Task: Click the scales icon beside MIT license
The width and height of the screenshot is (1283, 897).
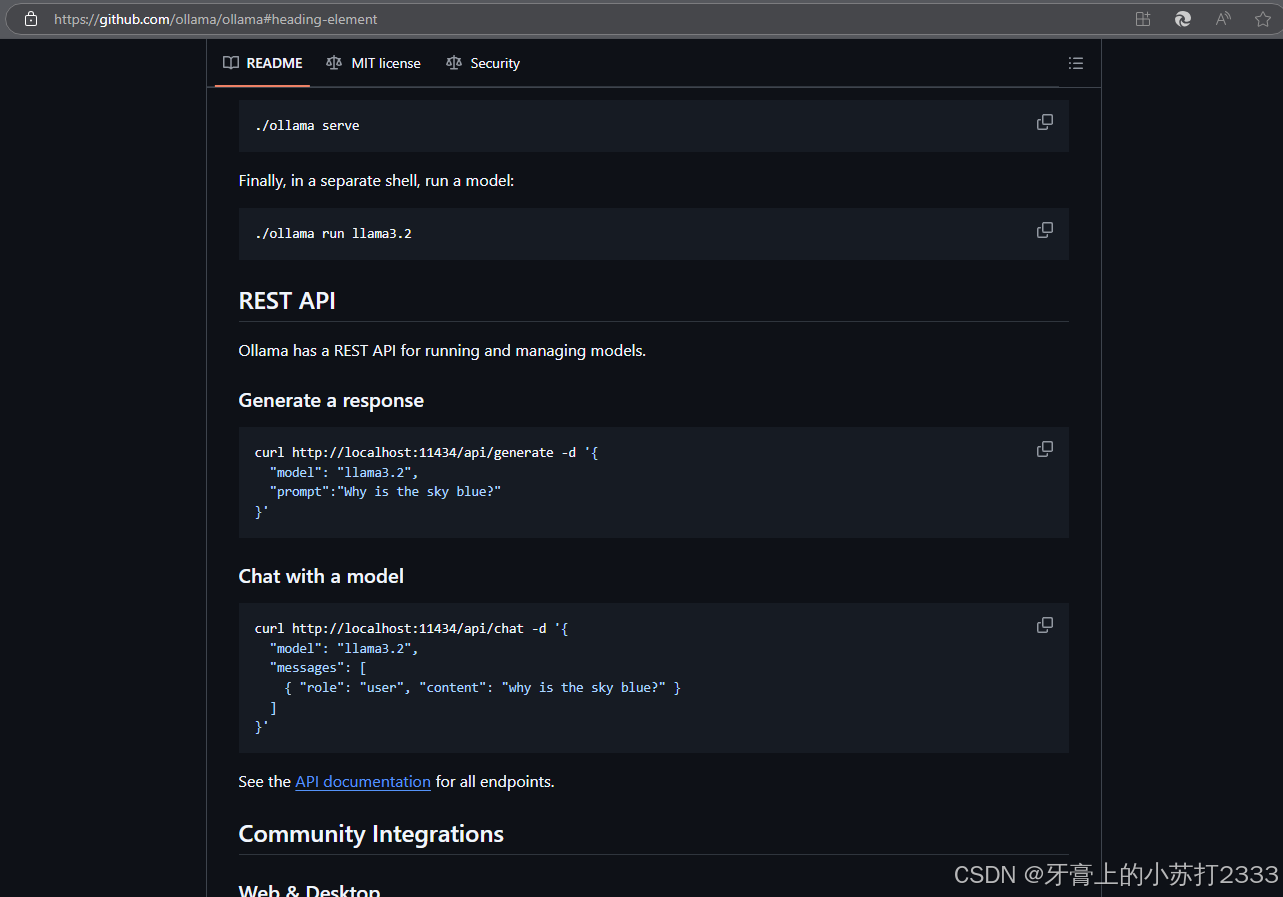Action: (x=334, y=63)
